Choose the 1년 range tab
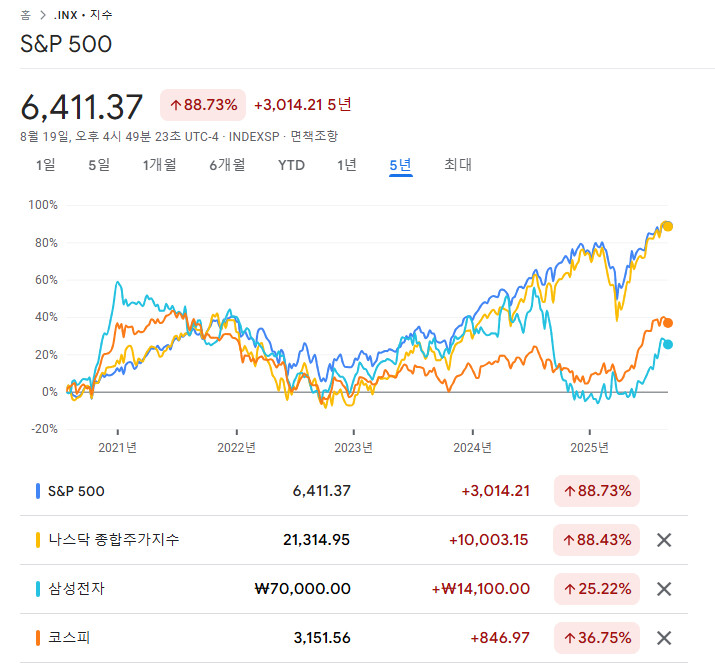 [346, 165]
